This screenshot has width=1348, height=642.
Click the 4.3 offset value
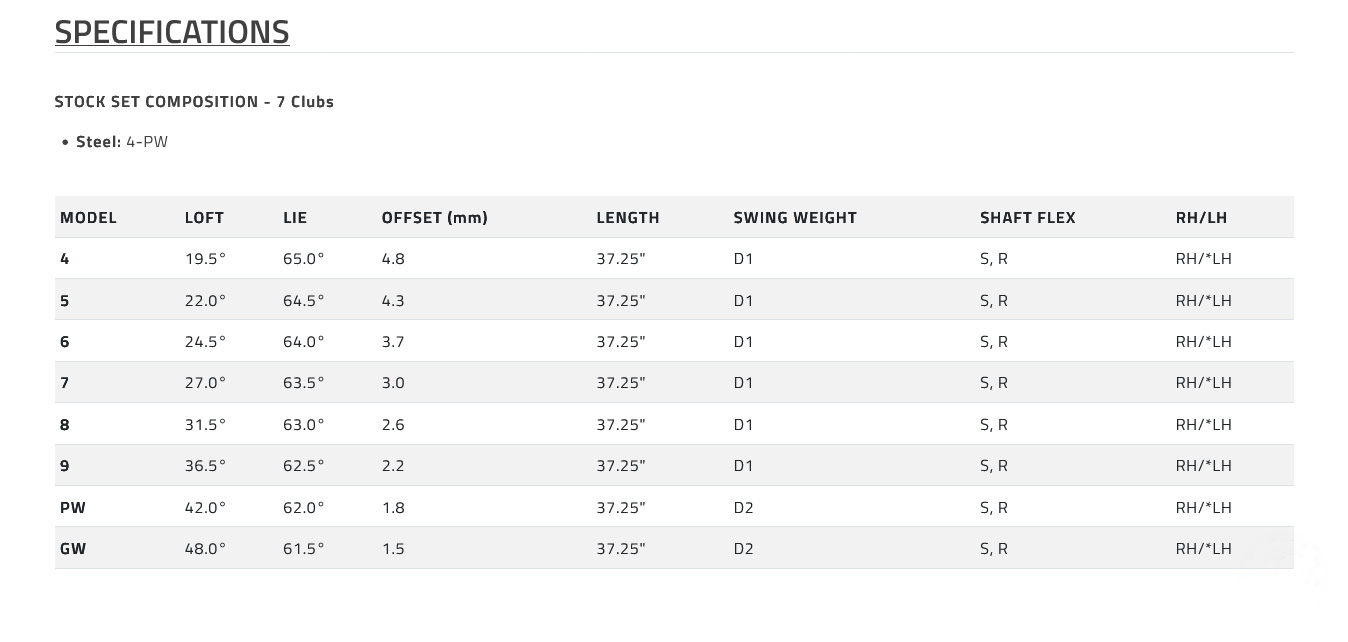[x=393, y=301]
